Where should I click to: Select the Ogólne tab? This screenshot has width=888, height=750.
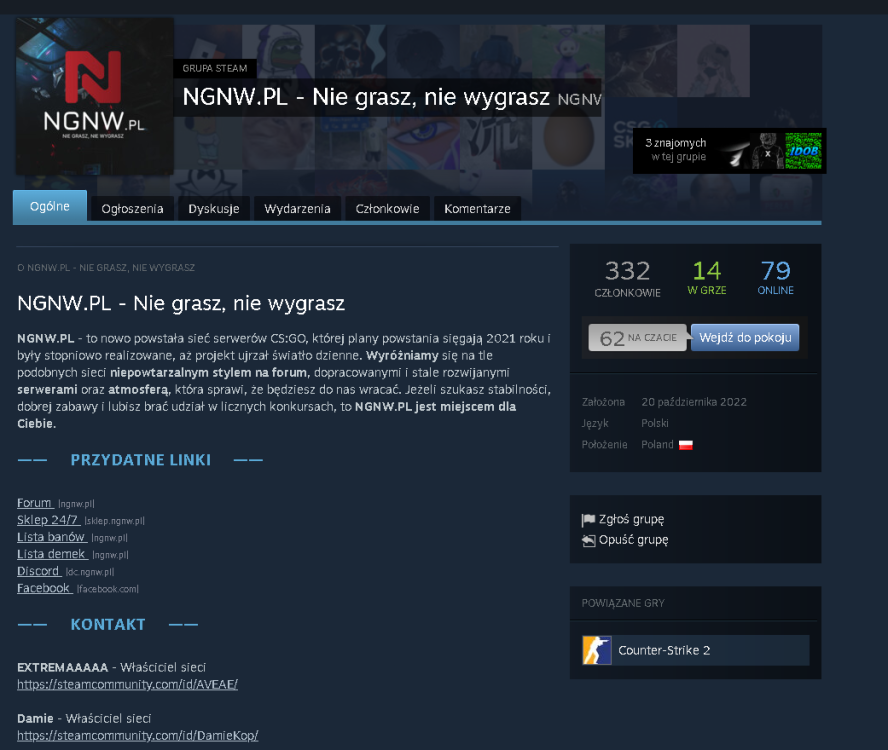tap(50, 206)
